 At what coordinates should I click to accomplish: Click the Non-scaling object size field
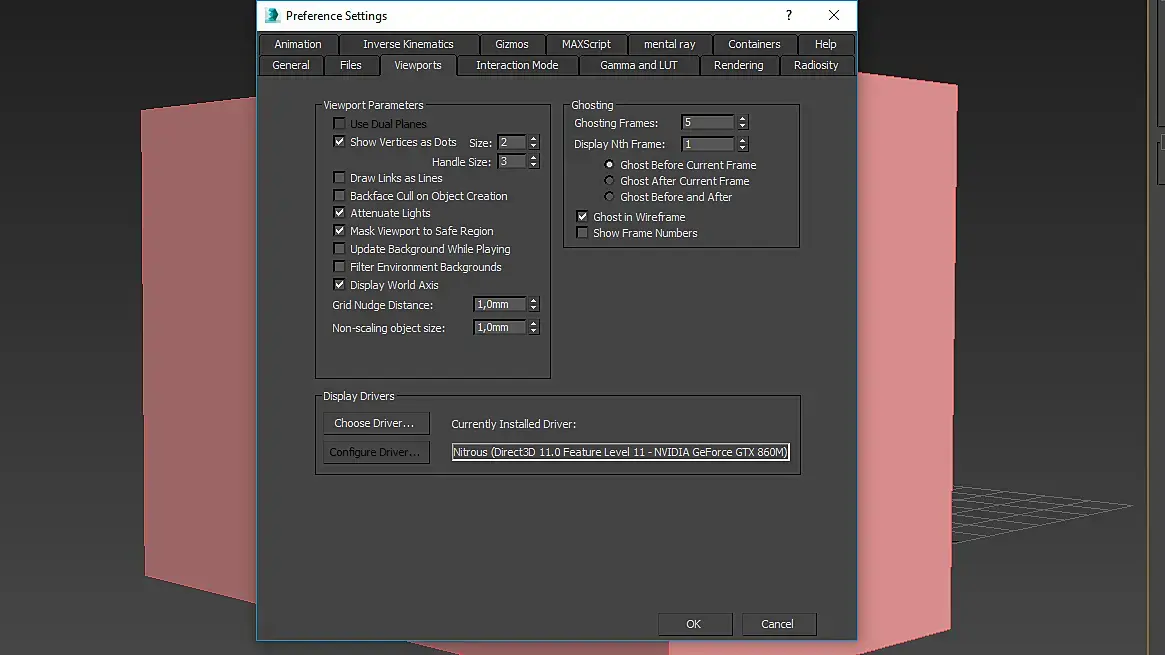pos(500,328)
